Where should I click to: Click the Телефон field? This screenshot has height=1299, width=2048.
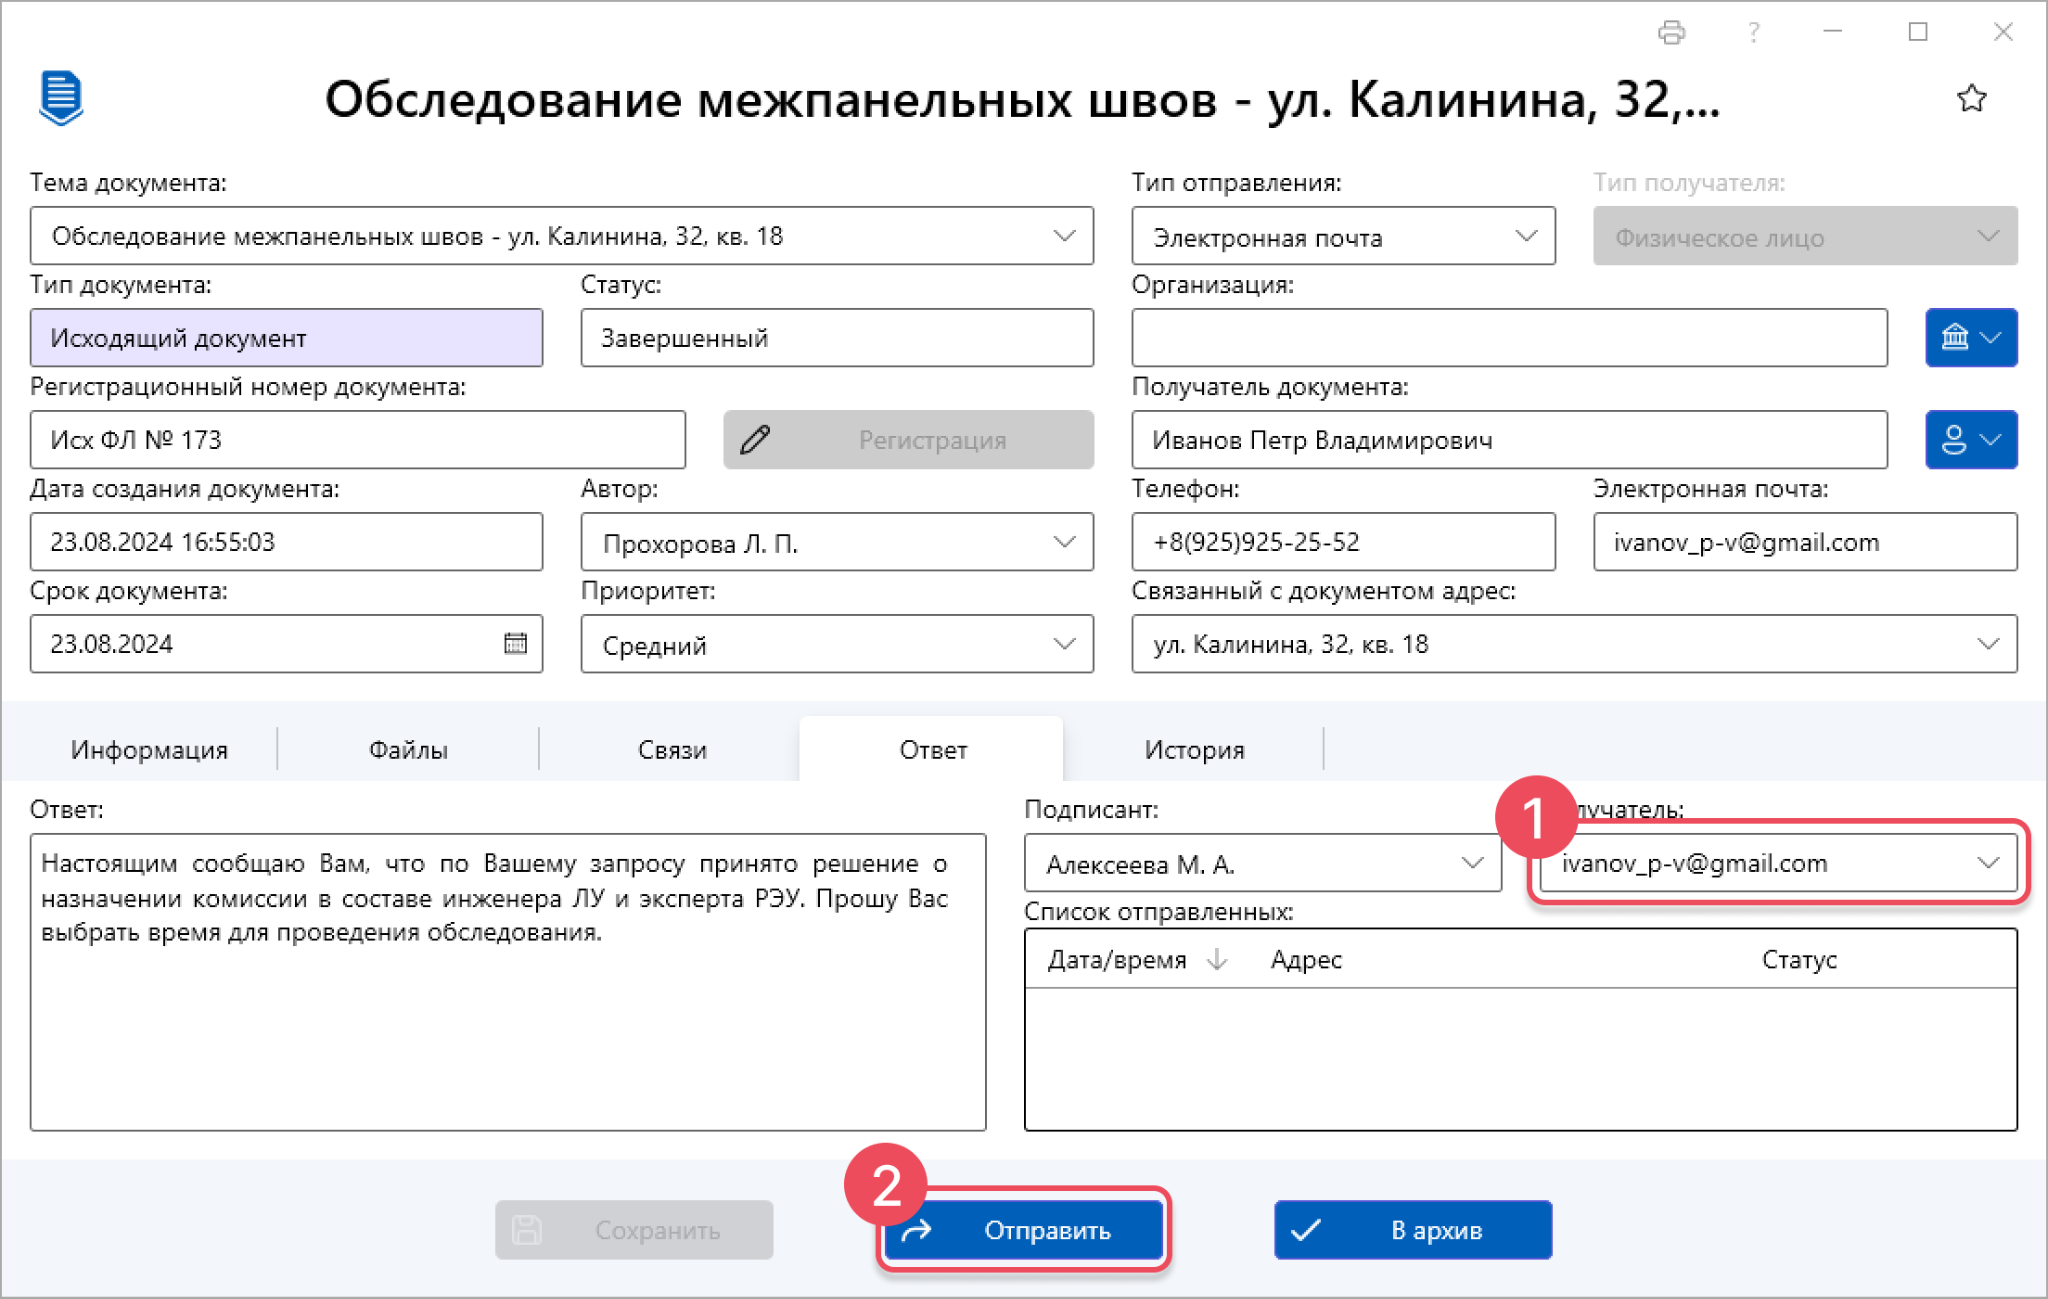coord(1343,541)
